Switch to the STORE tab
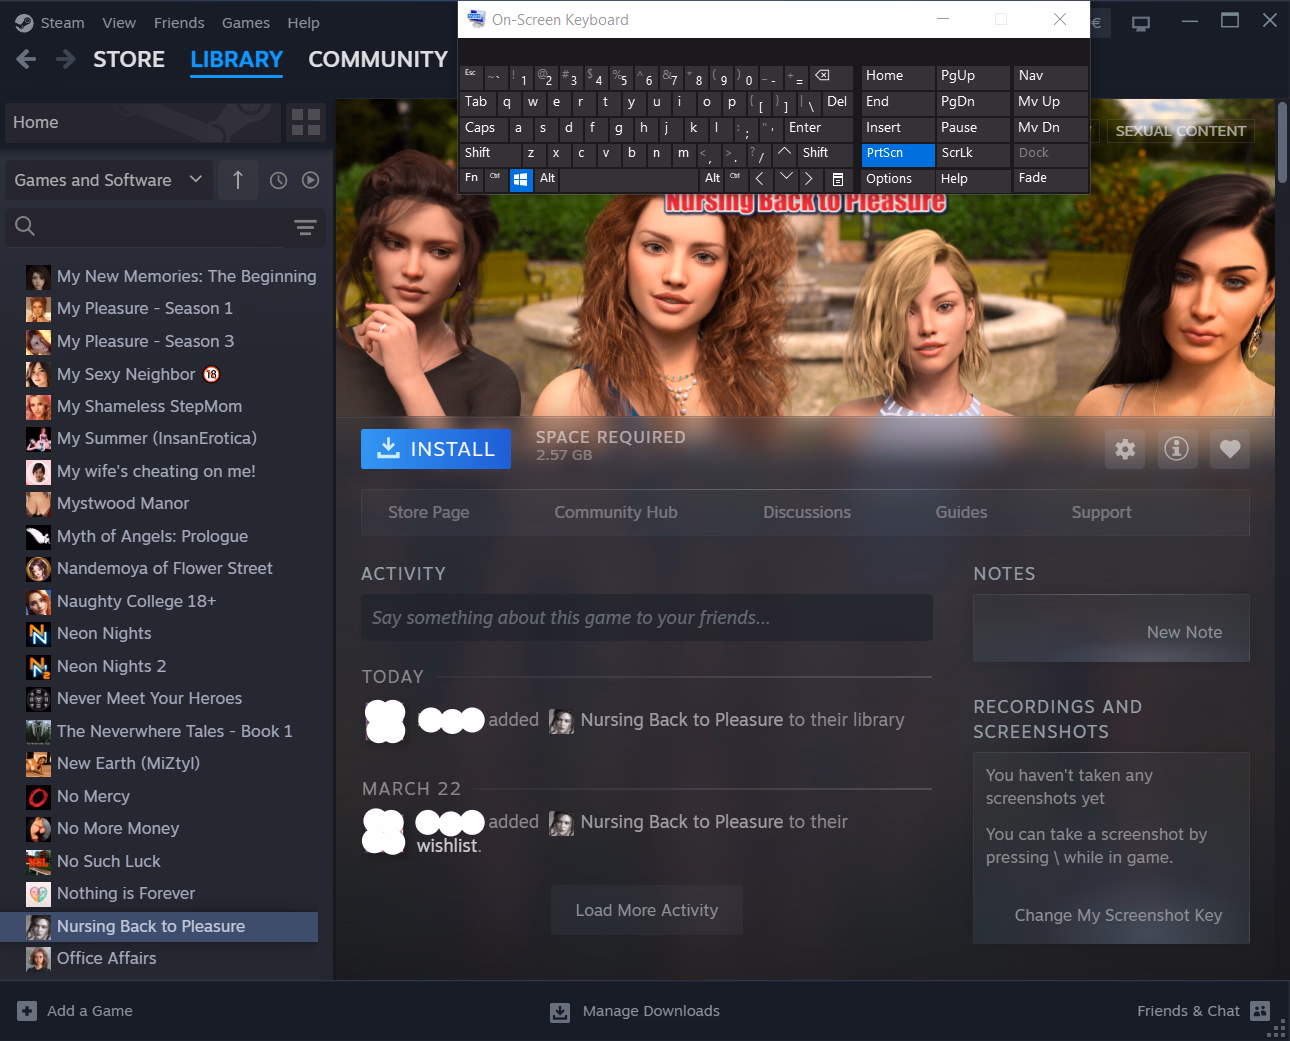Image resolution: width=1290 pixels, height=1041 pixels. click(x=129, y=60)
